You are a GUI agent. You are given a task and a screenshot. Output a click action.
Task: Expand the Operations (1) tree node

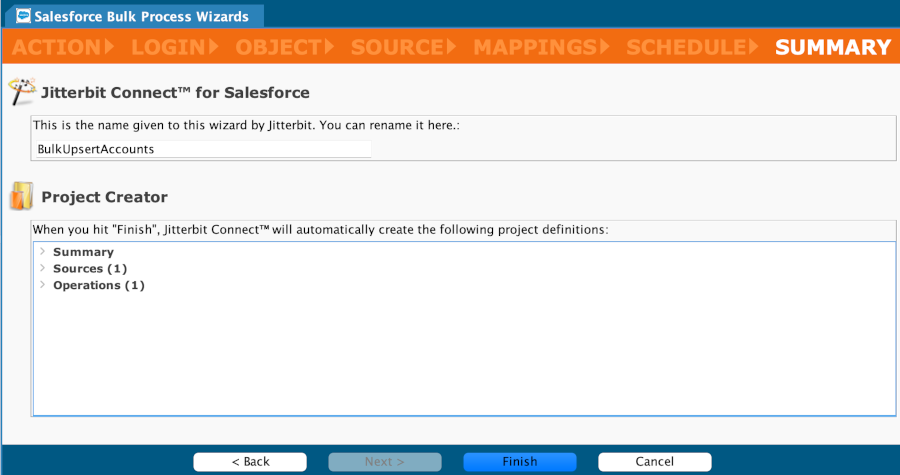pos(42,285)
